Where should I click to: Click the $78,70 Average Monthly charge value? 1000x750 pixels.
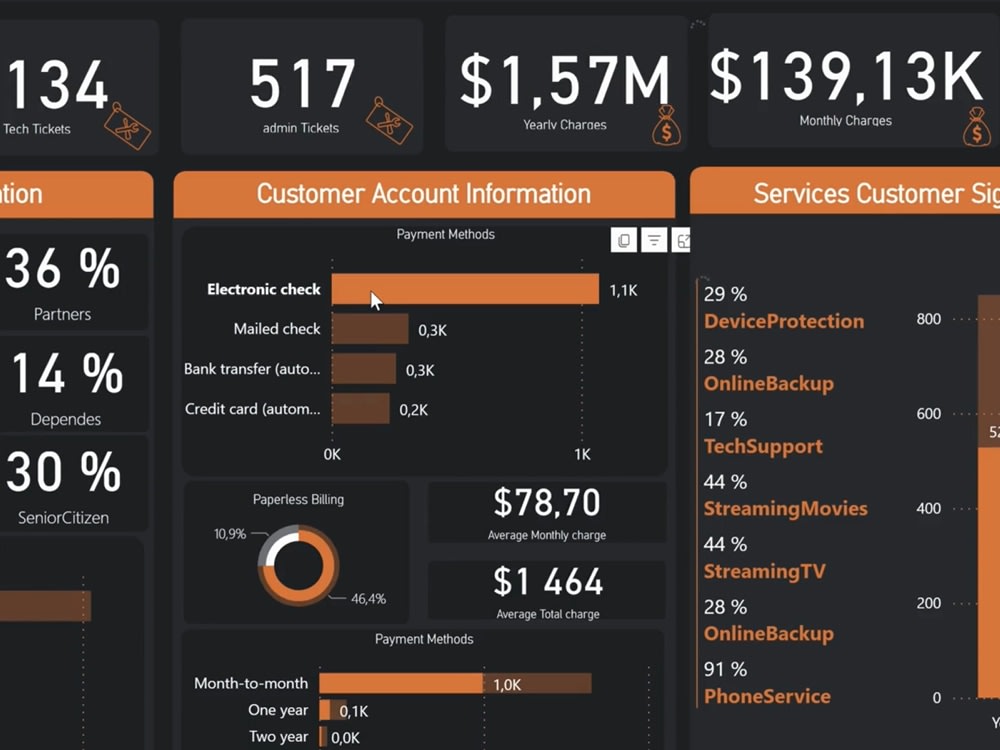pos(547,502)
